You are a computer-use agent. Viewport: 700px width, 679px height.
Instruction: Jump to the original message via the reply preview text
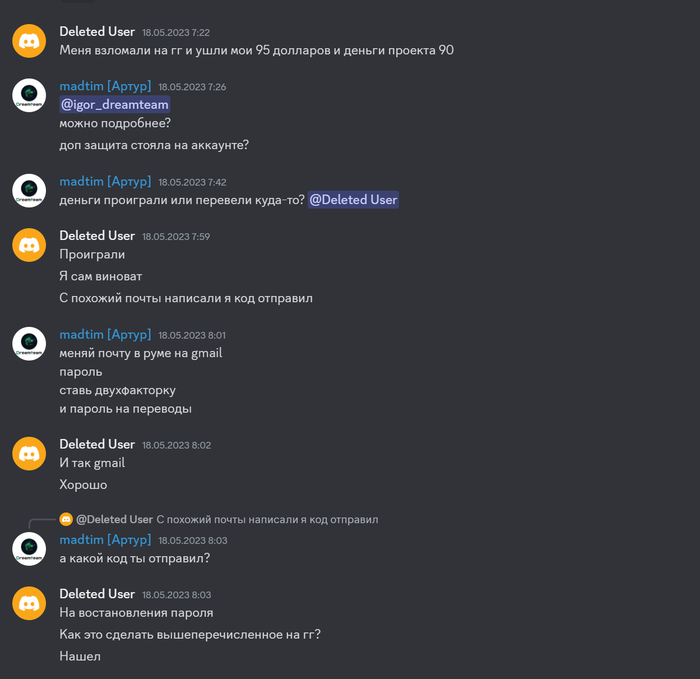point(267,520)
